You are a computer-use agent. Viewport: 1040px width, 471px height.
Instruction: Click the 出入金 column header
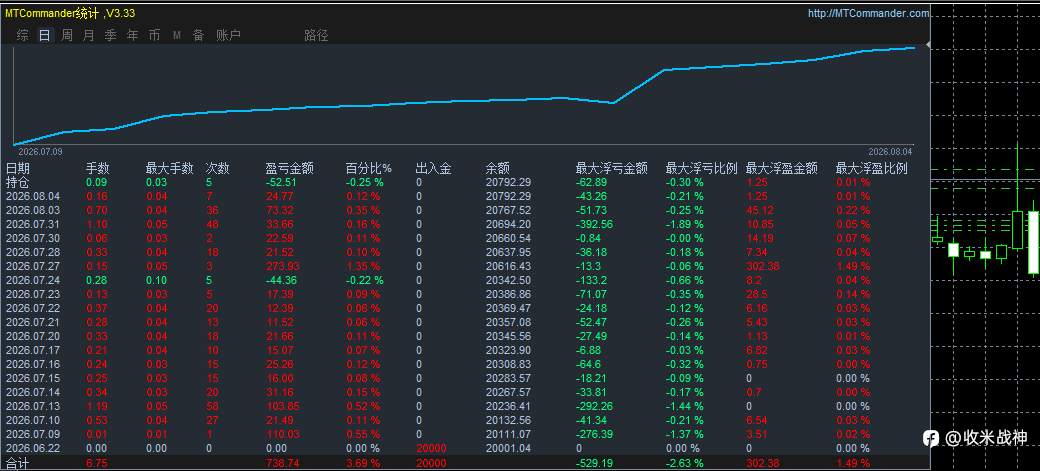pos(434,169)
